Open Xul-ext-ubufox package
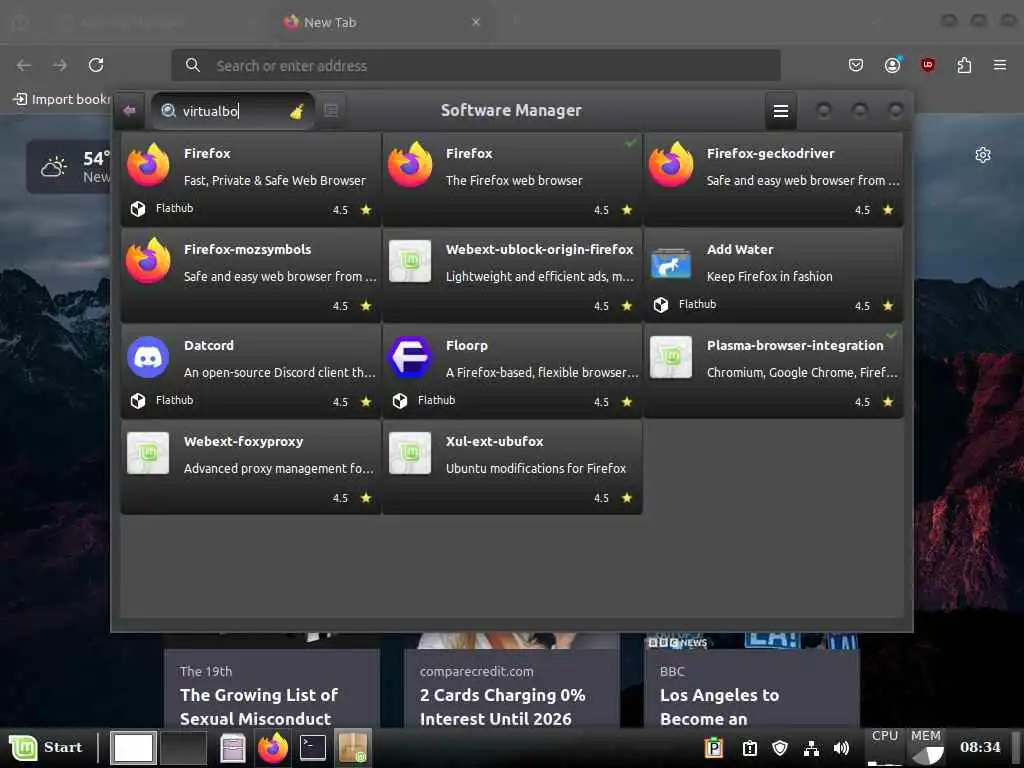Screen dimensions: 1024x768 [x=512, y=467]
